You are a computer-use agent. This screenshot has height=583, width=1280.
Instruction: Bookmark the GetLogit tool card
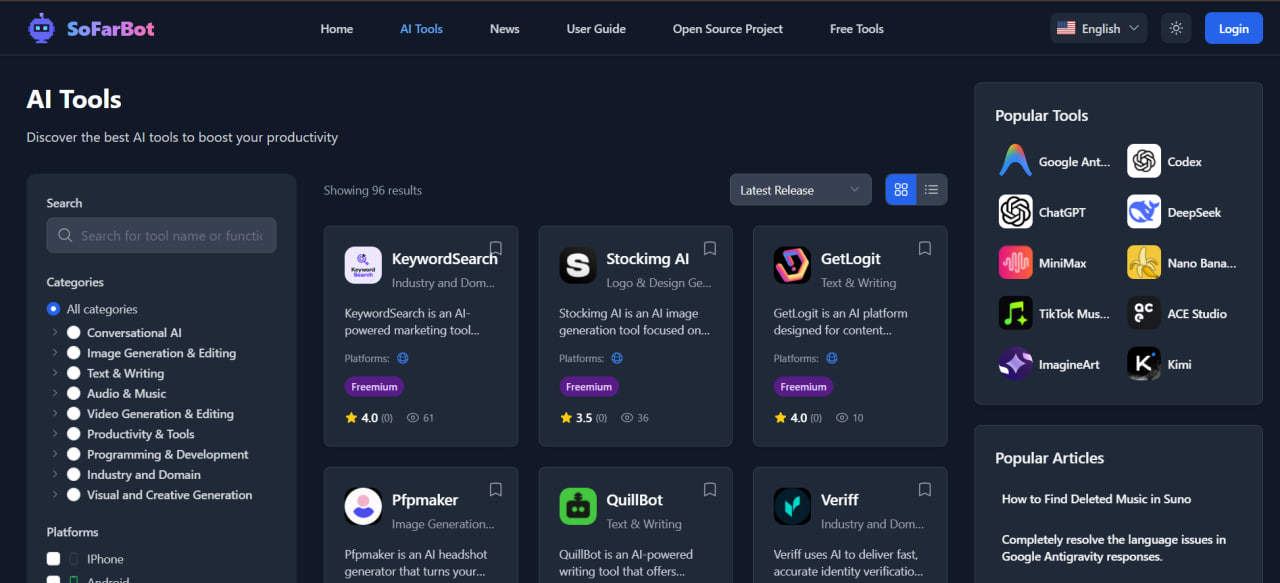point(925,248)
